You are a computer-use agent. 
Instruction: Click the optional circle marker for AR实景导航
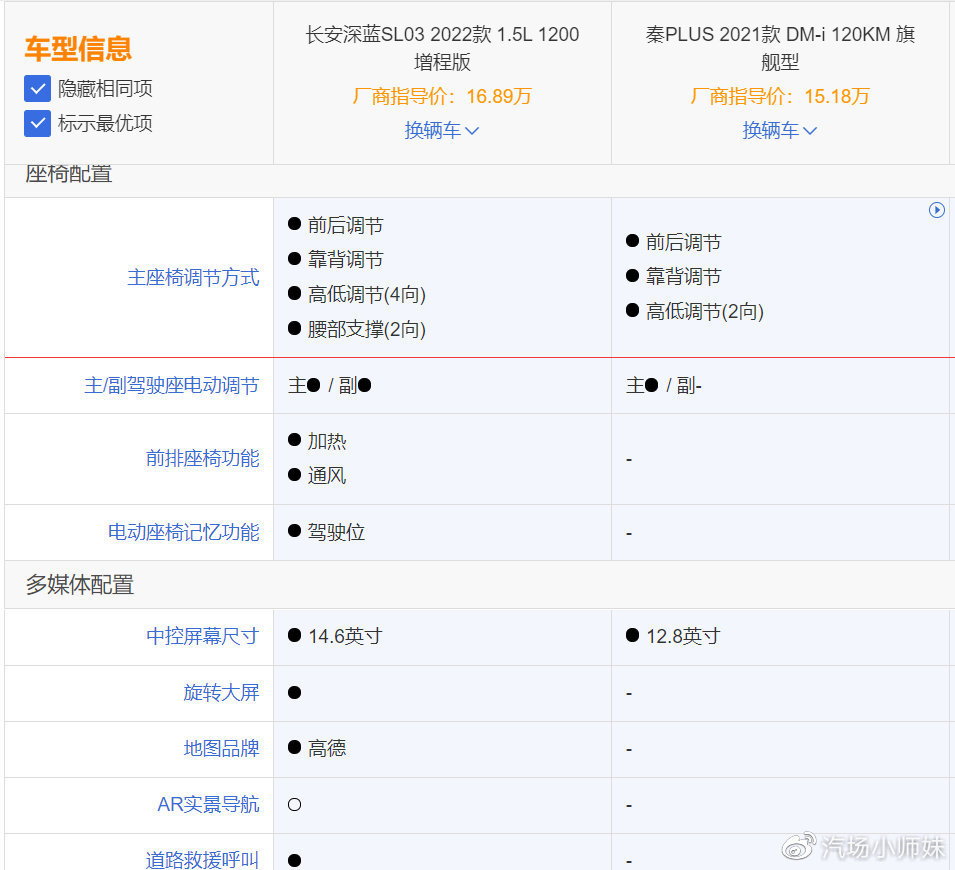[x=294, y=805]
